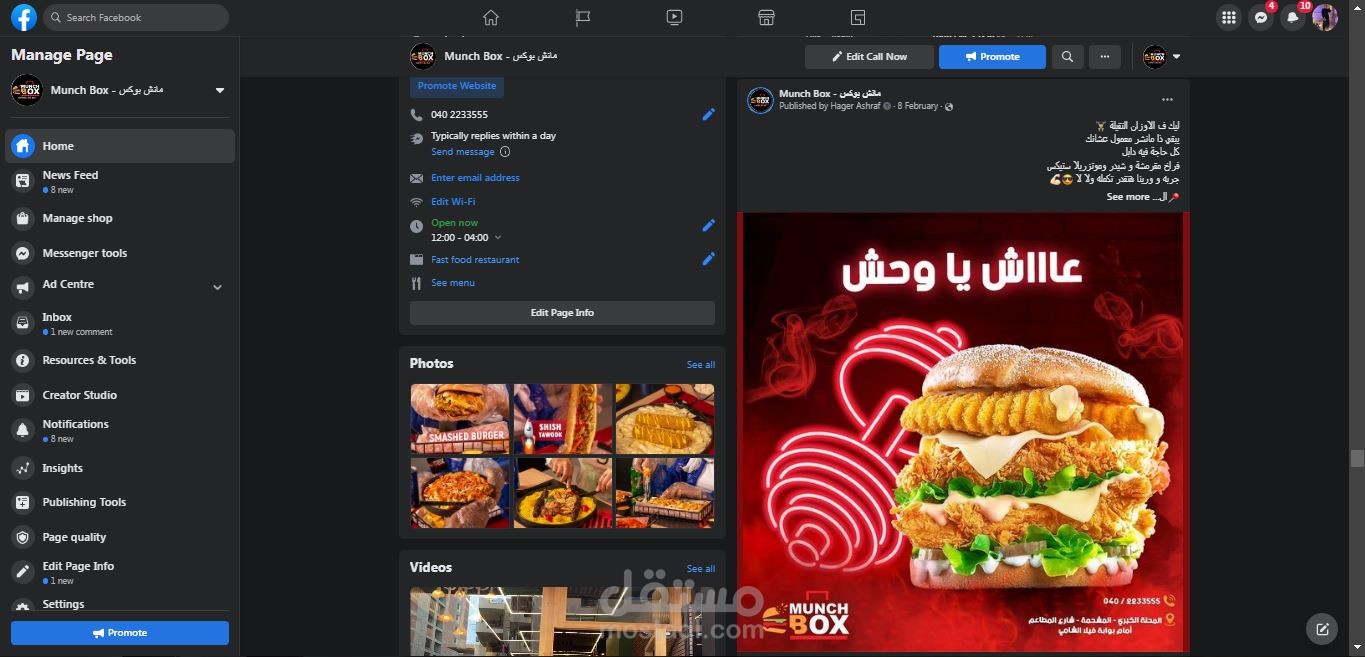Open the account profile picture in top bar

click(1325, 17)
